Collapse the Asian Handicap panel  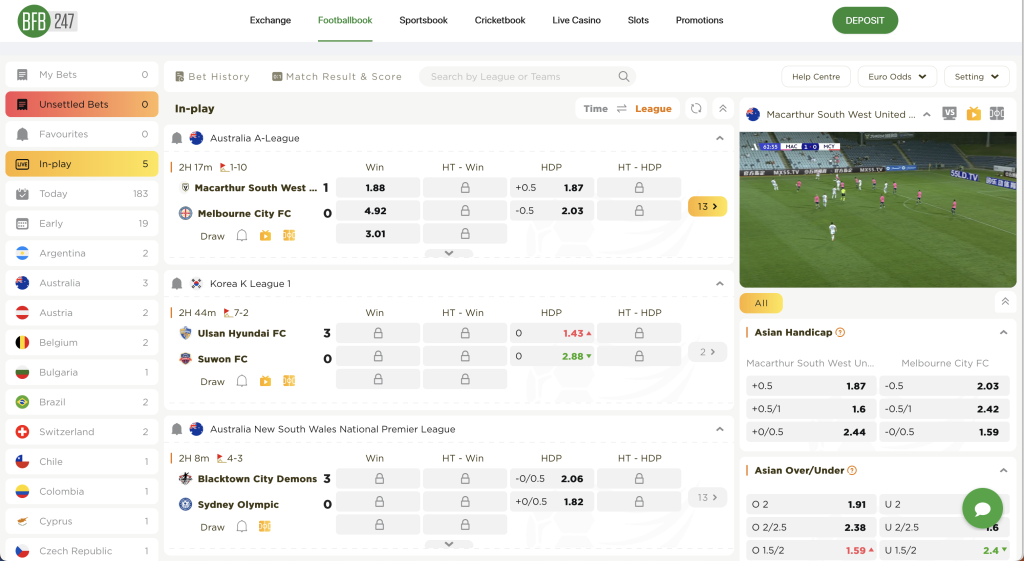click(x=1003, y=332)
